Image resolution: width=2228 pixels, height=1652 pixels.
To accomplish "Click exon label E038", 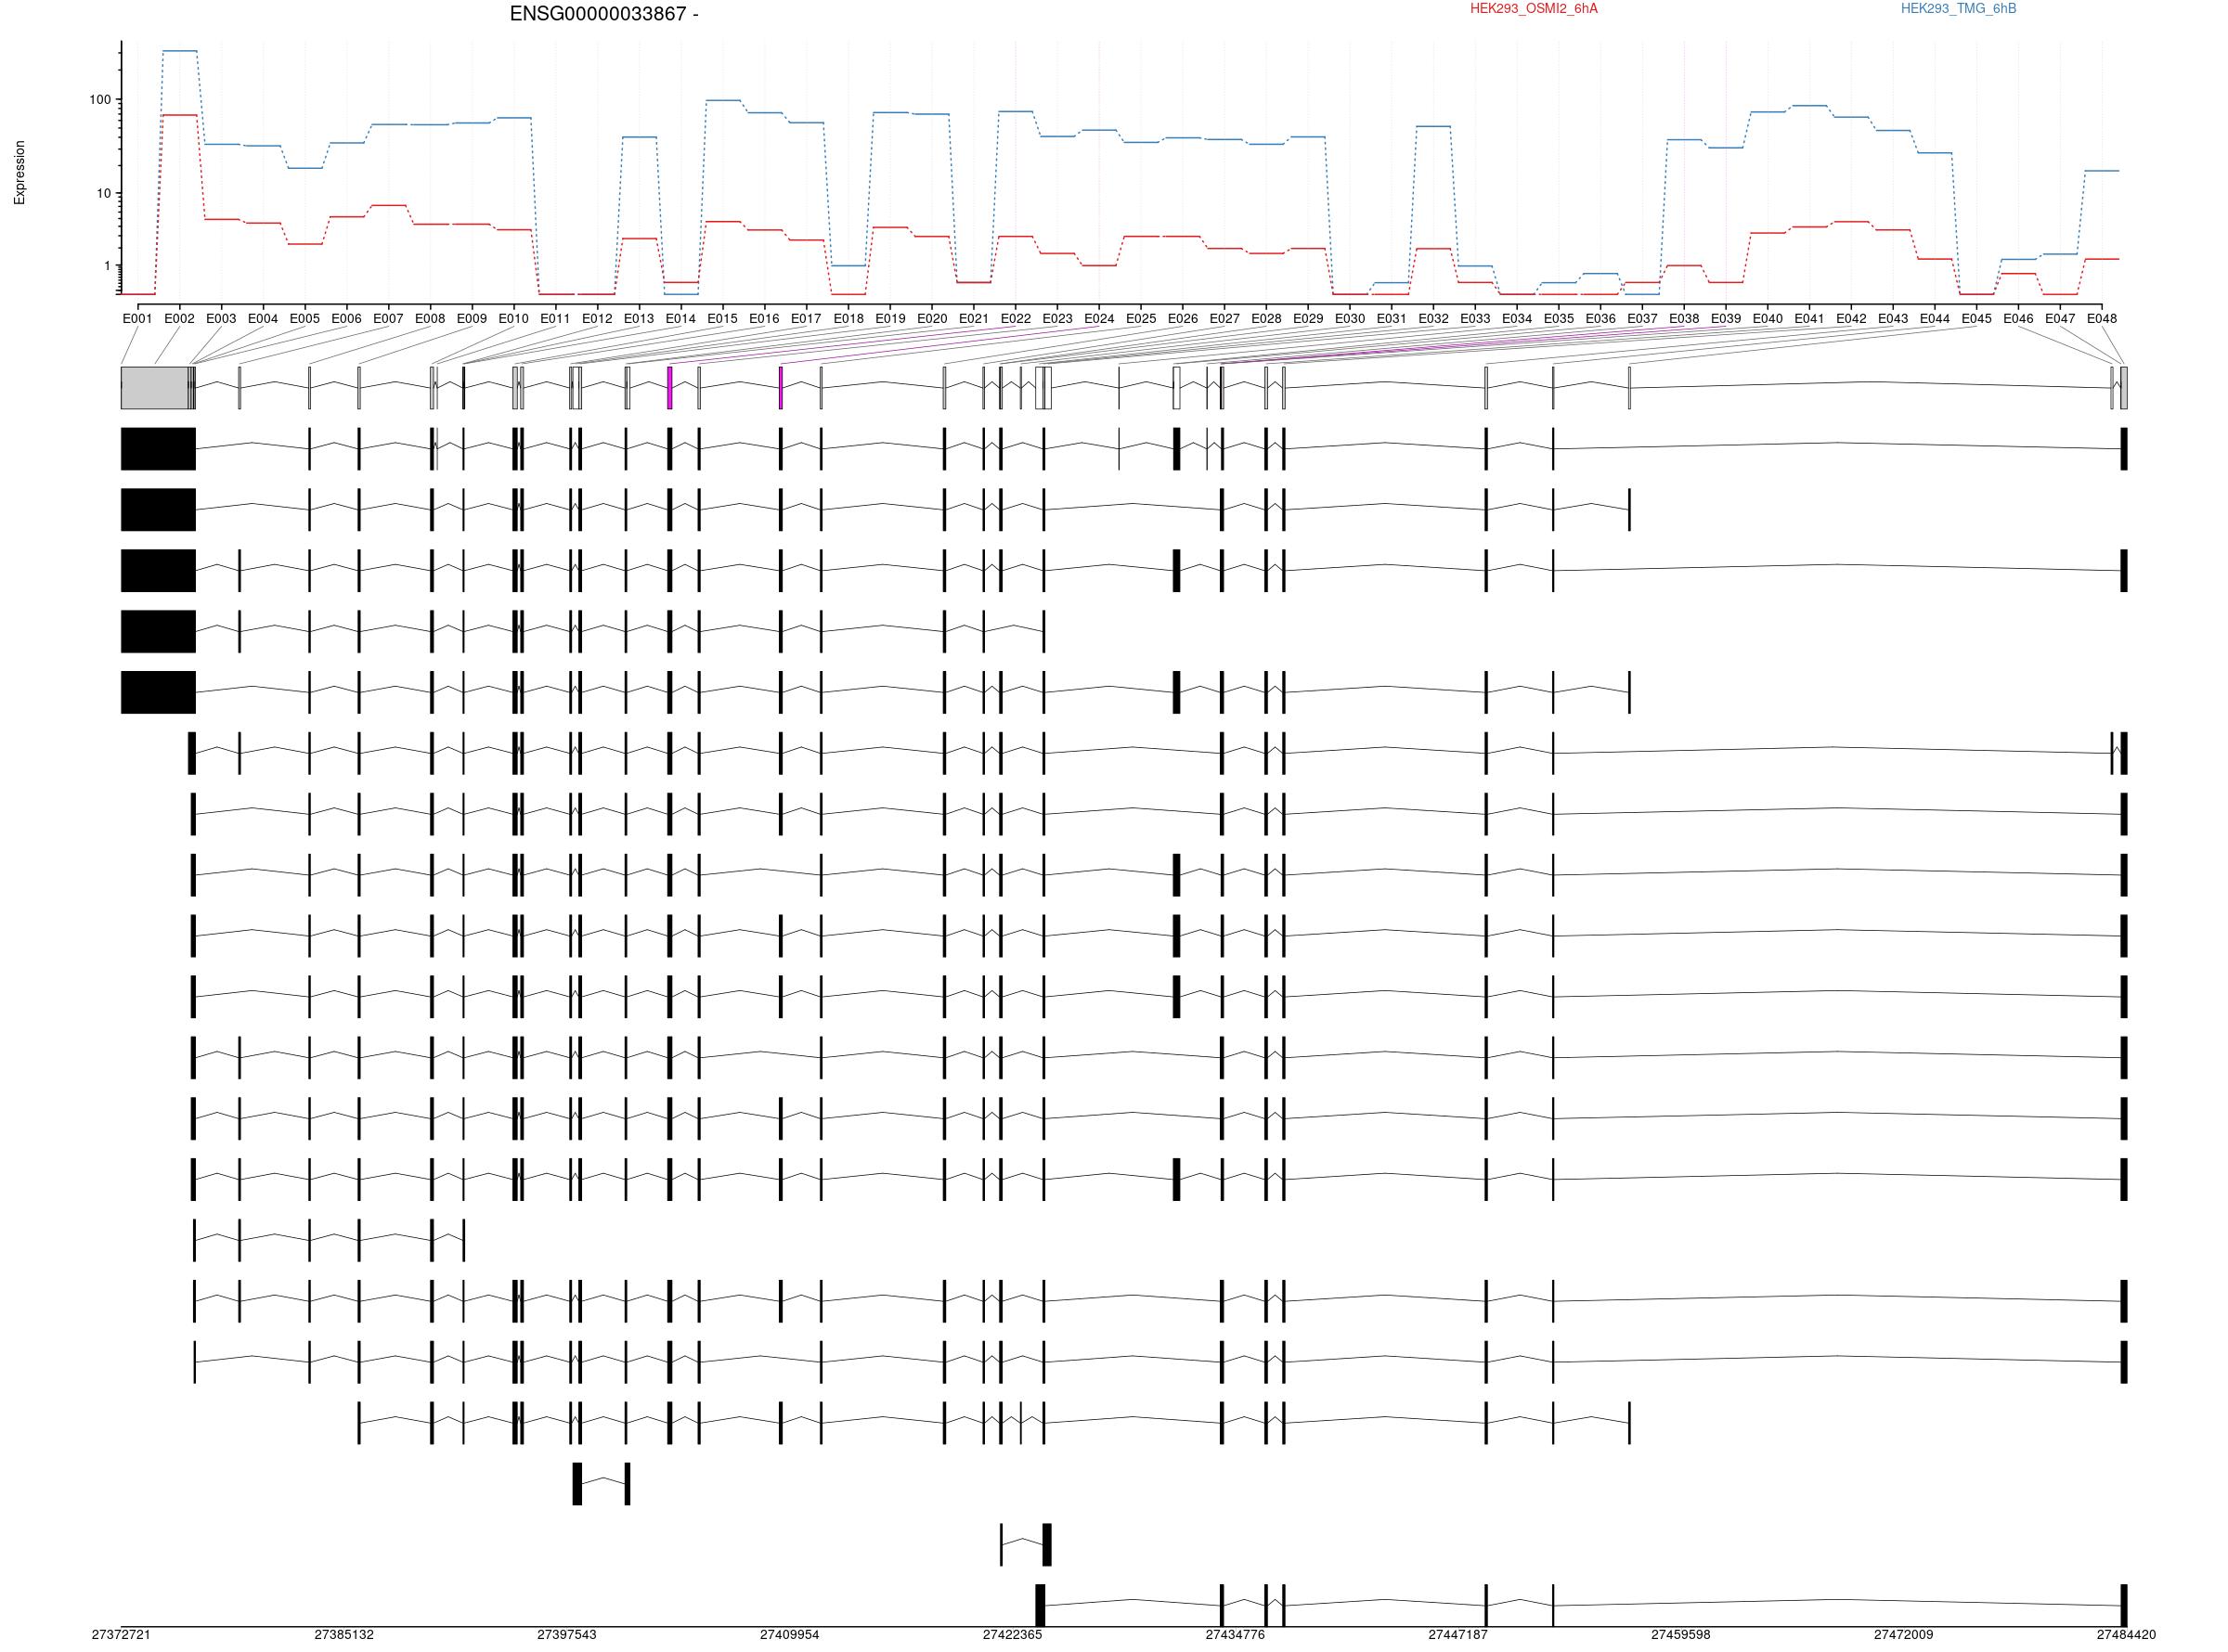I will [x=1684, y=319].
